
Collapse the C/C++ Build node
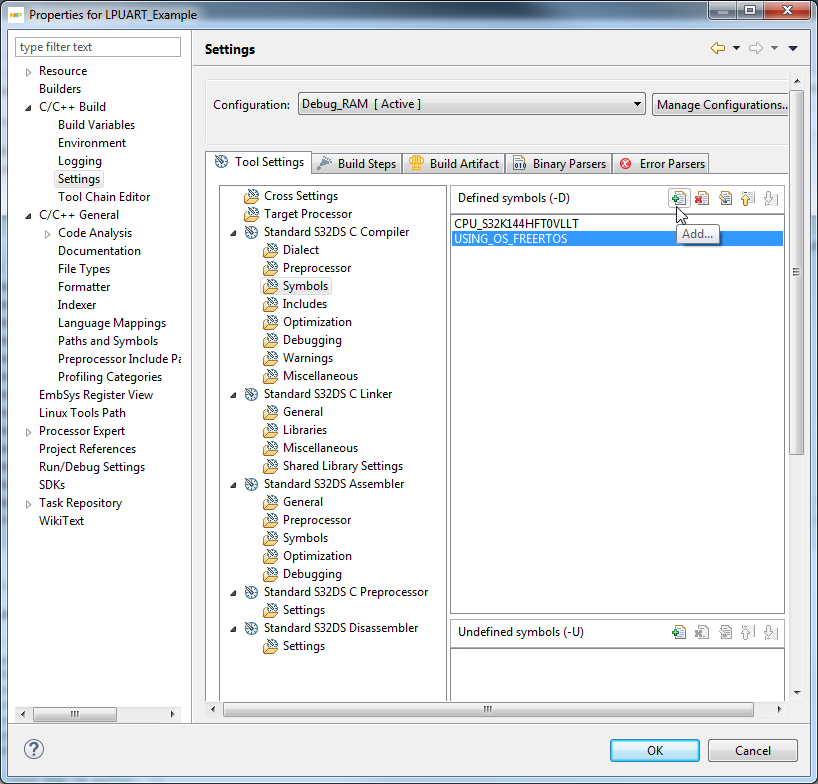(x=28, y=108)
